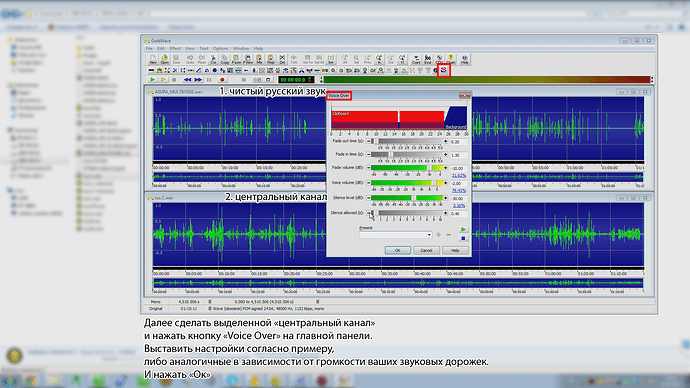Click the pause transport button
This screenshot has height=388, width=690.
tap(209, 80)
